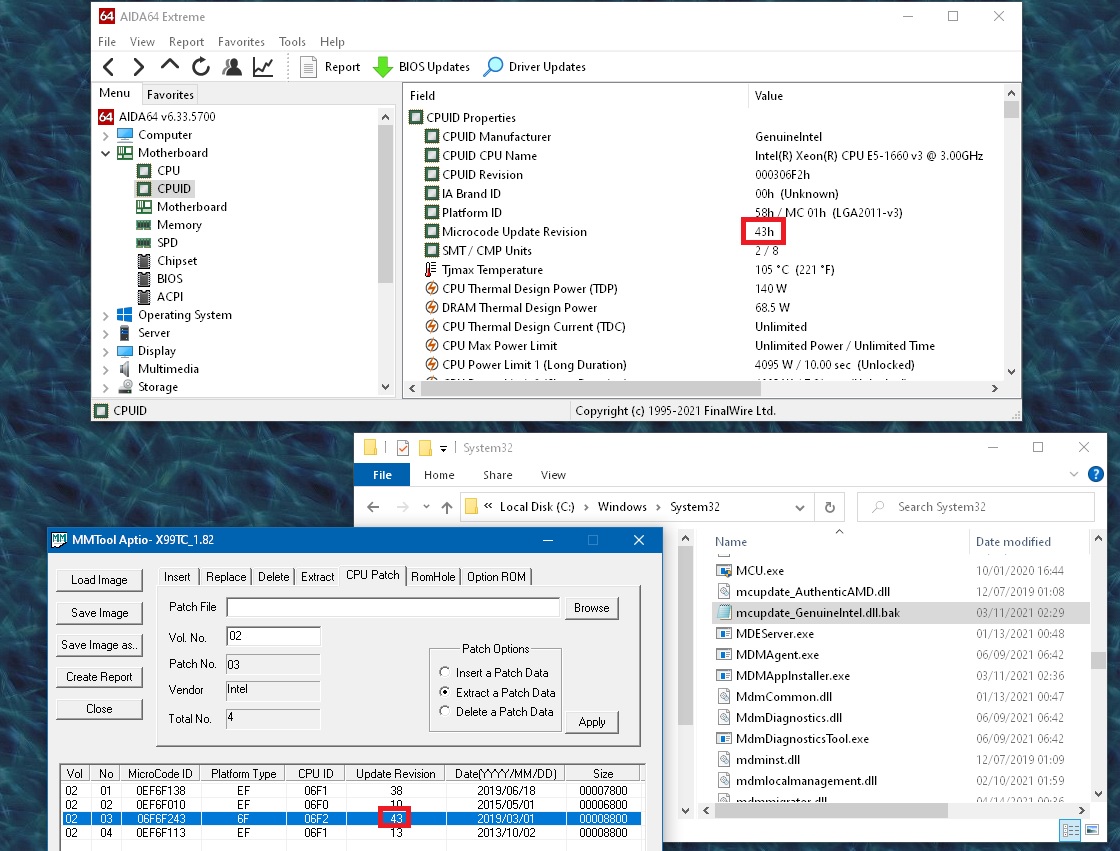This screenshot has height=851, width=1120.
Task: Click Create Report button in MMTool
Action: click(99, 677)
